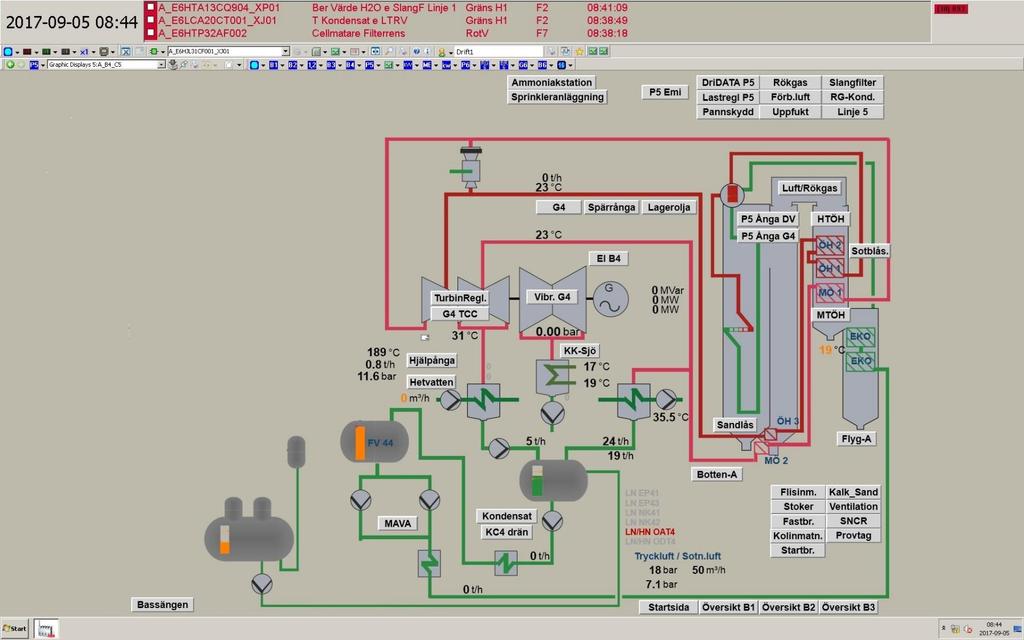Click the Hjälpånga button

click(432, 360)
